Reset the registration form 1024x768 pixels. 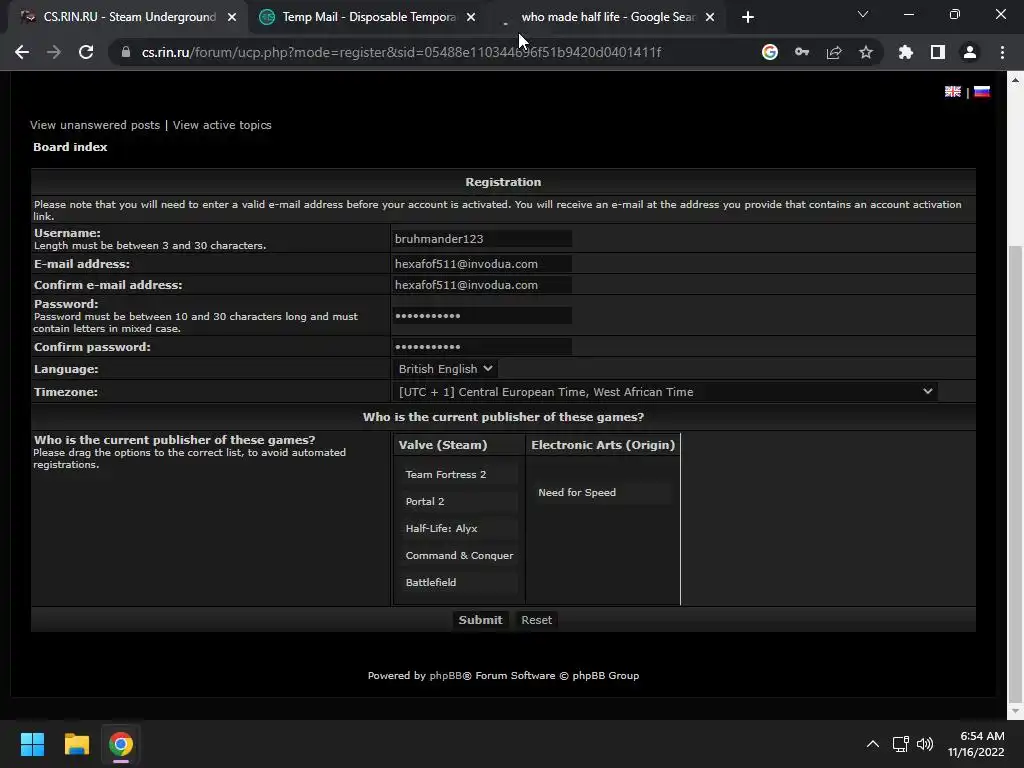tap(536, 620)
